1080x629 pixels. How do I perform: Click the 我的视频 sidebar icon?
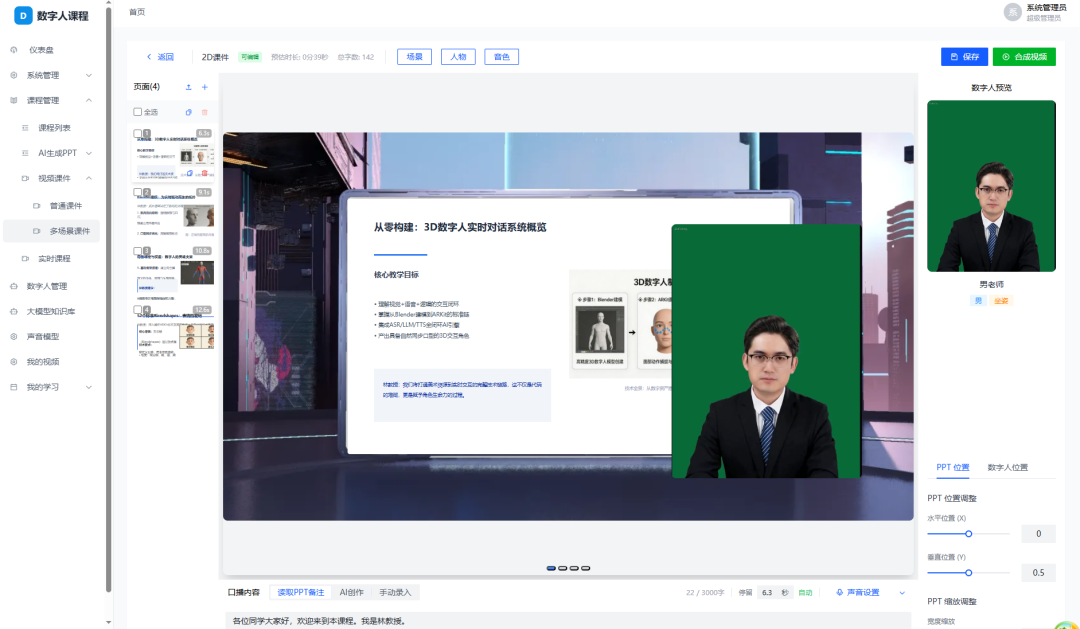click(x=14, y=362)
